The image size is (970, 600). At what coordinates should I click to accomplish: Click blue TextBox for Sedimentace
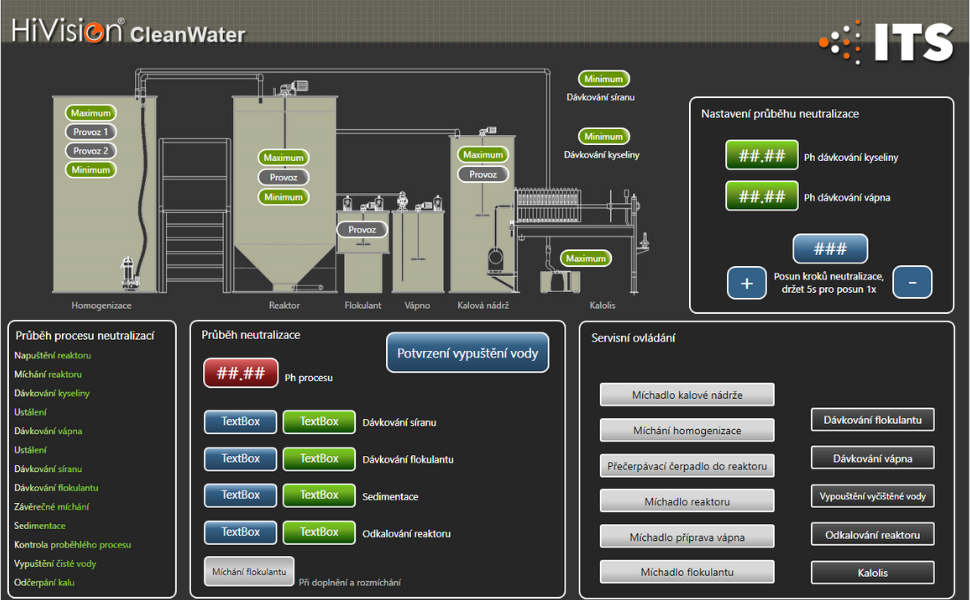point(241,495)
